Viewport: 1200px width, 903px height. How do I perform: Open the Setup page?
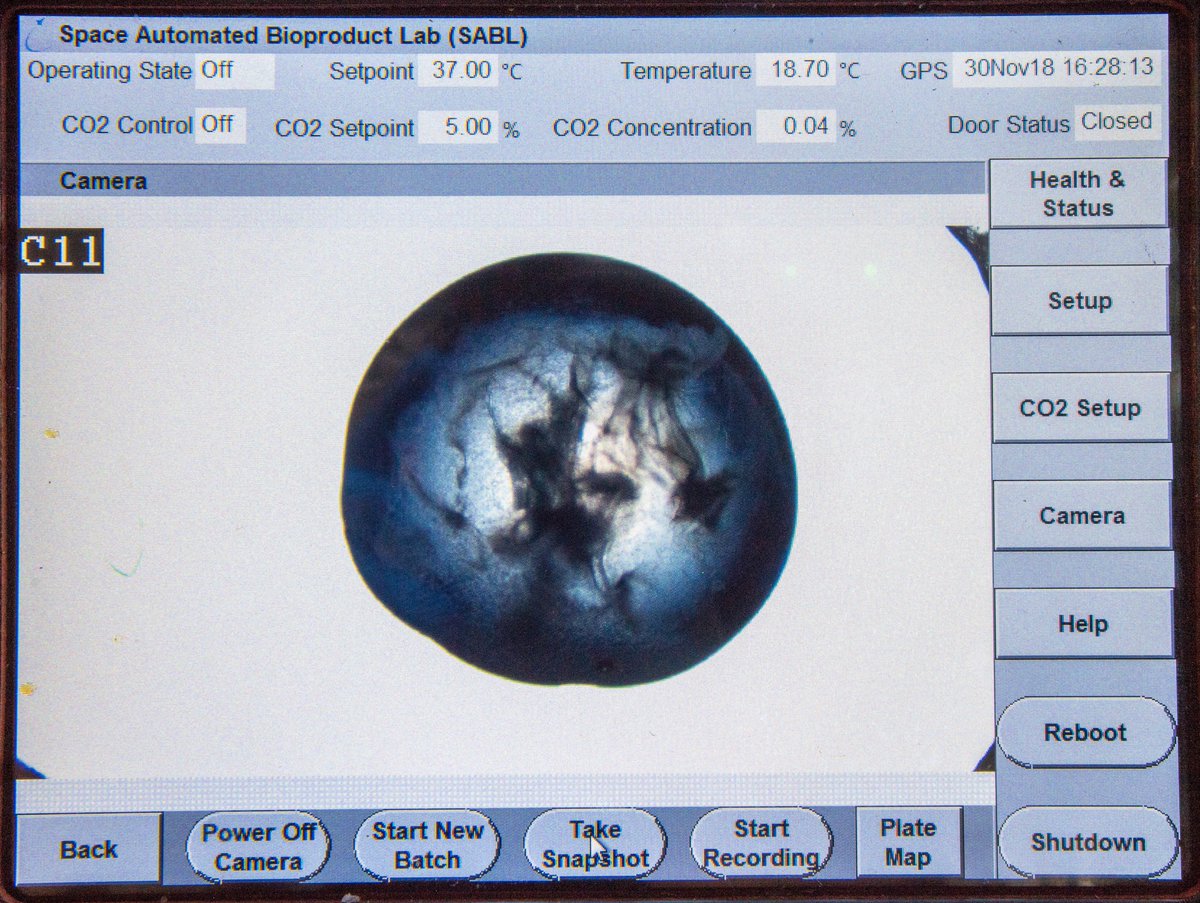pos(1079,301)
